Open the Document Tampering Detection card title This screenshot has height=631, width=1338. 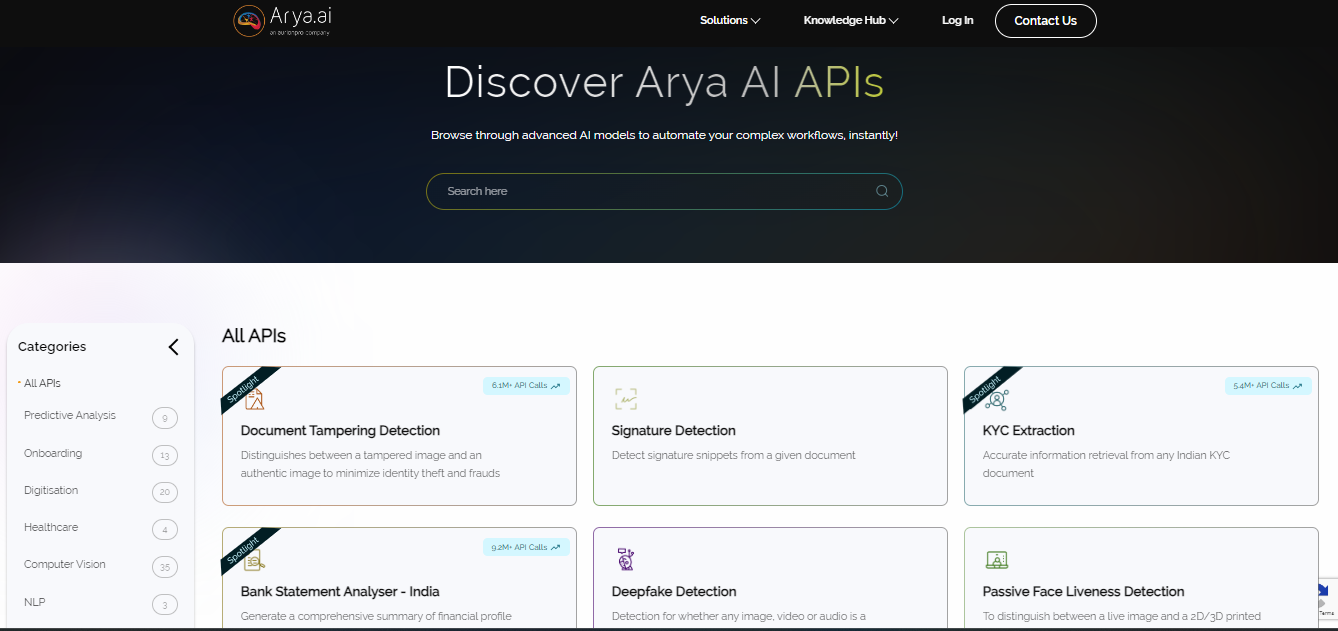point(340,431)
